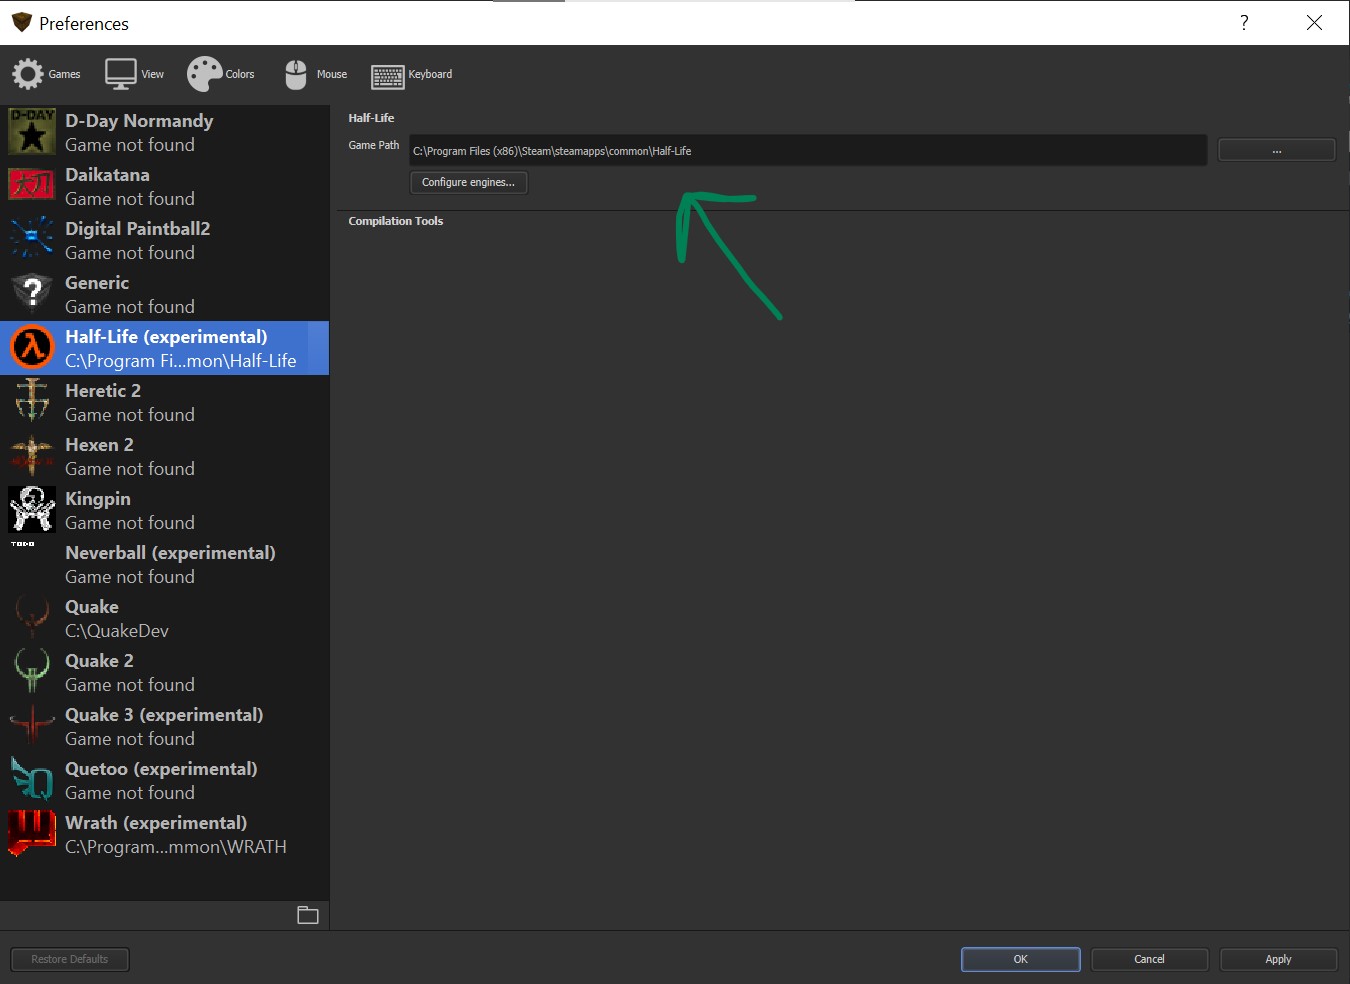Click the Preferences window title icon
Viewport: 1350px width, 984px height.
(x=21, y=22)
